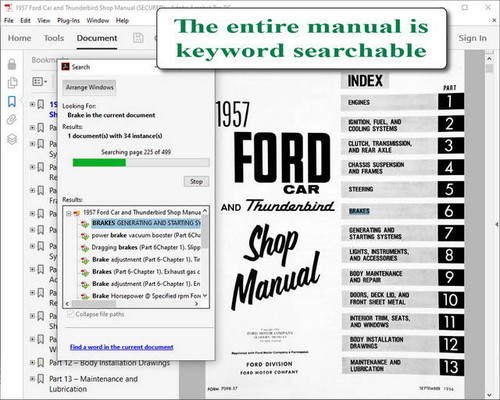Open the Plug-Ins menu

click(x=68, y=21)
